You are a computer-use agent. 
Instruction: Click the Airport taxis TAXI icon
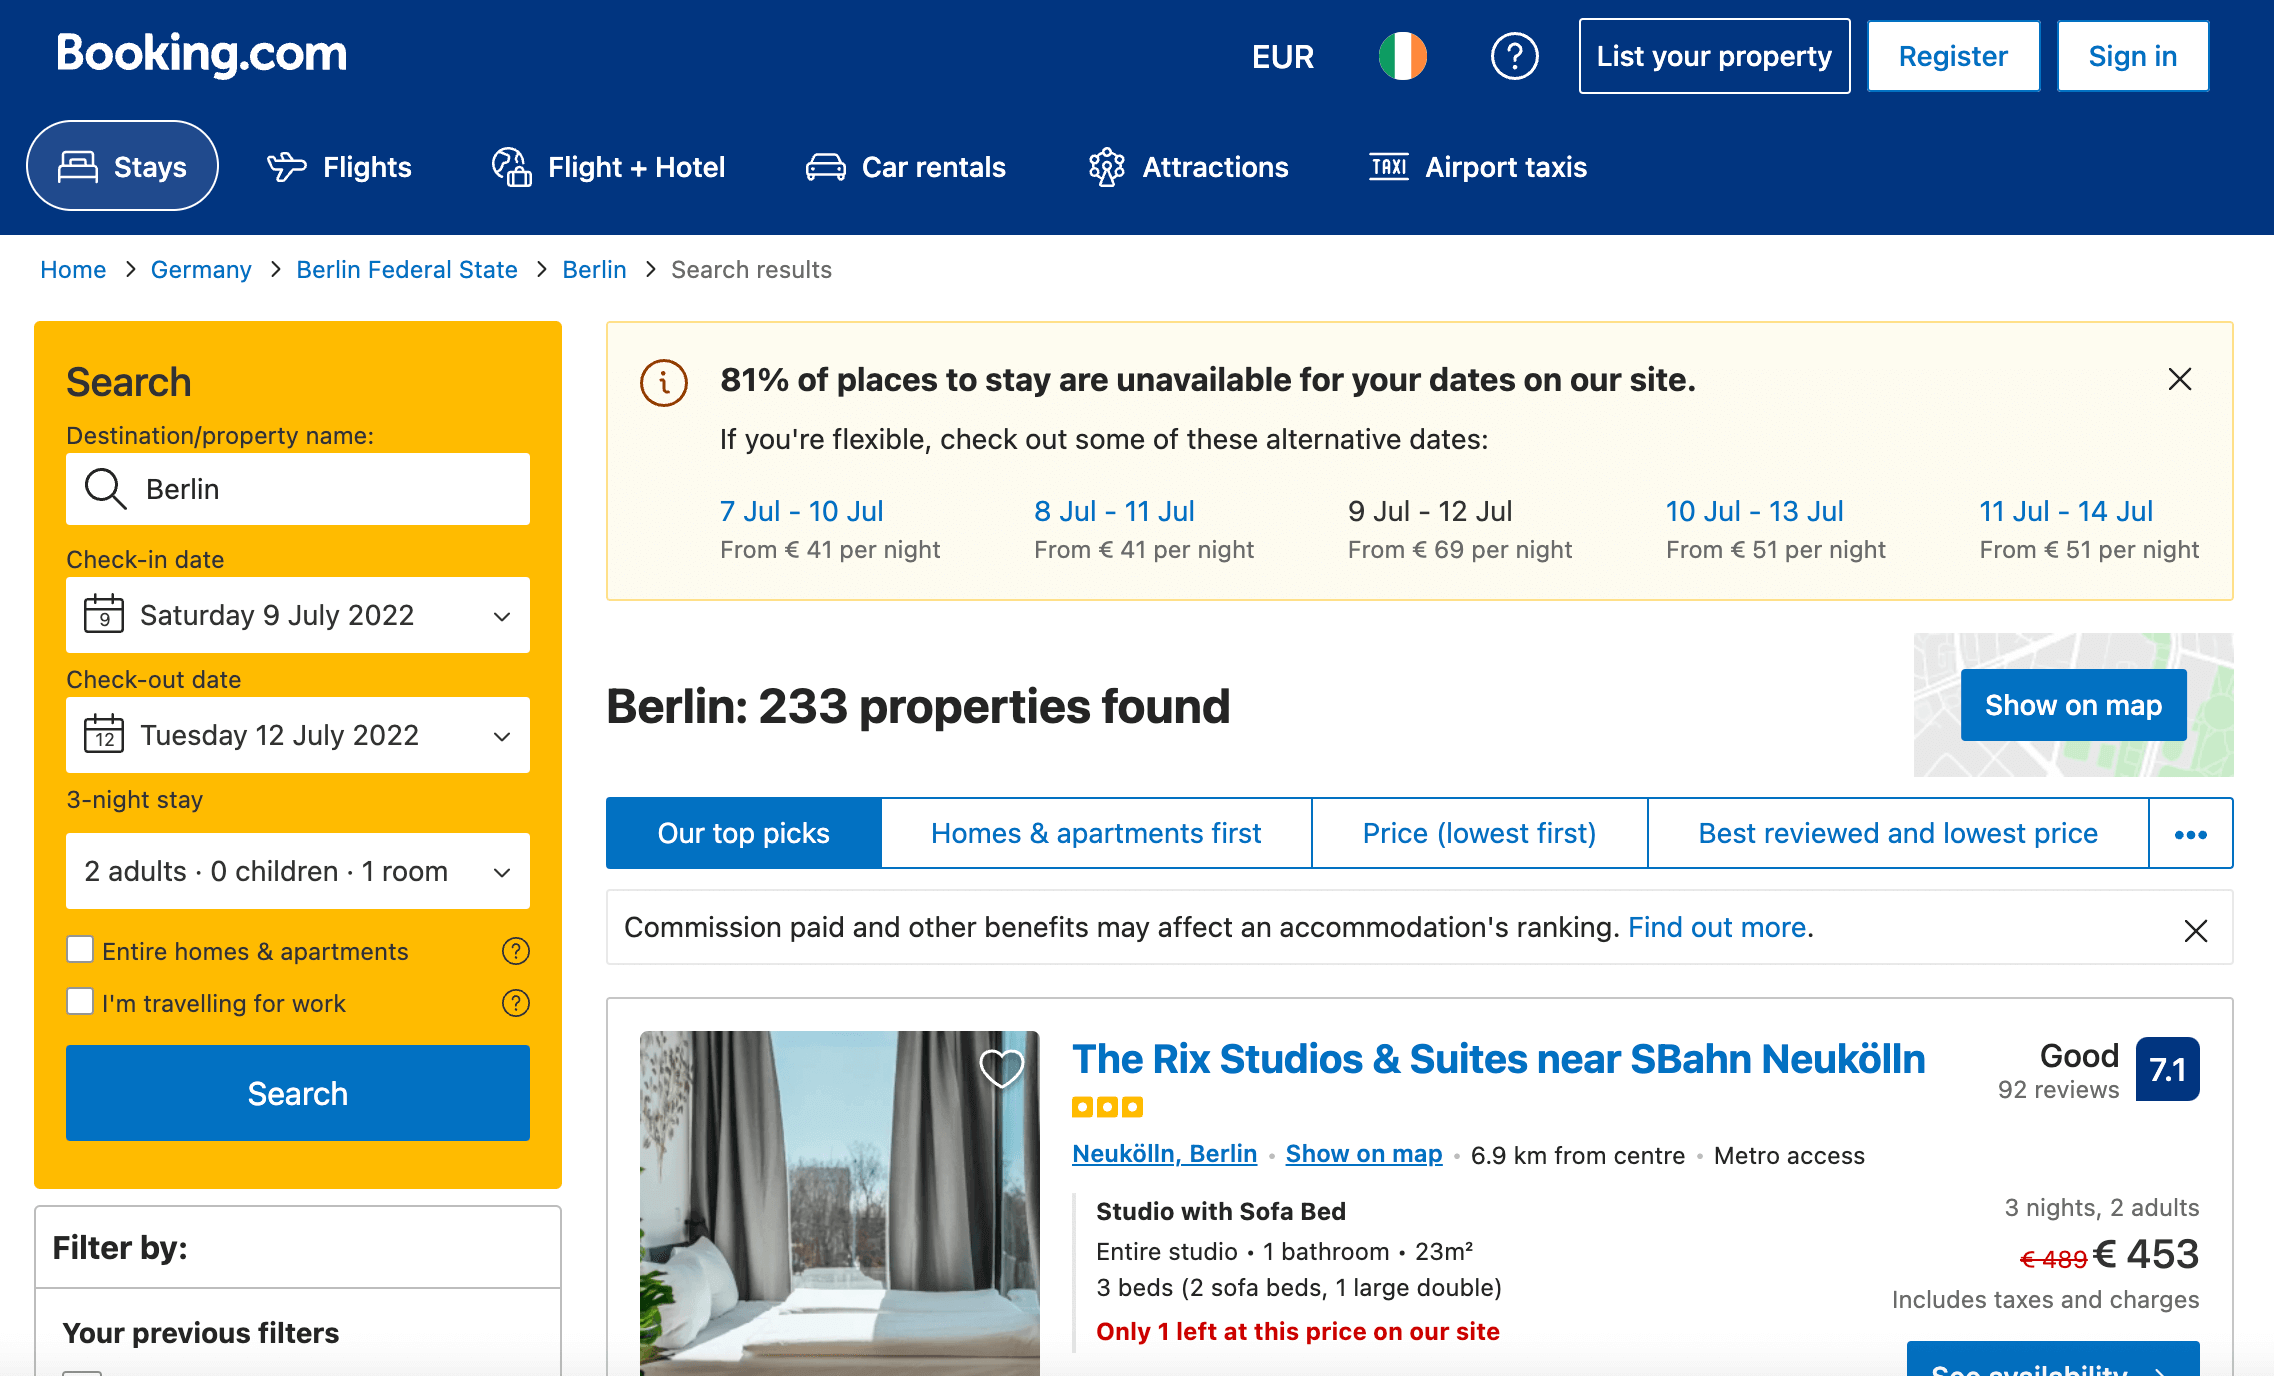tap(1388, 167)
